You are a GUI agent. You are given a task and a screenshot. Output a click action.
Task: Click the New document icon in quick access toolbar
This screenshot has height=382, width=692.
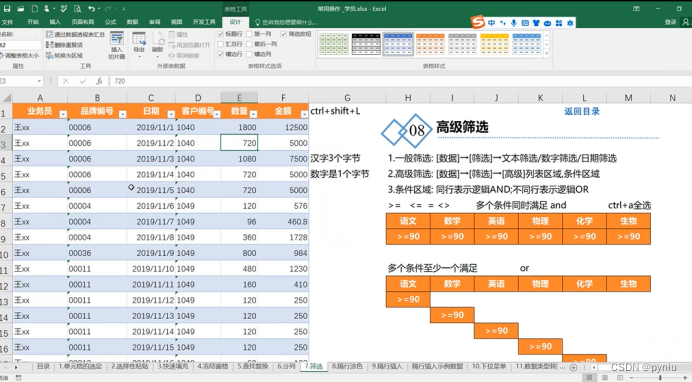click(34, 8)
